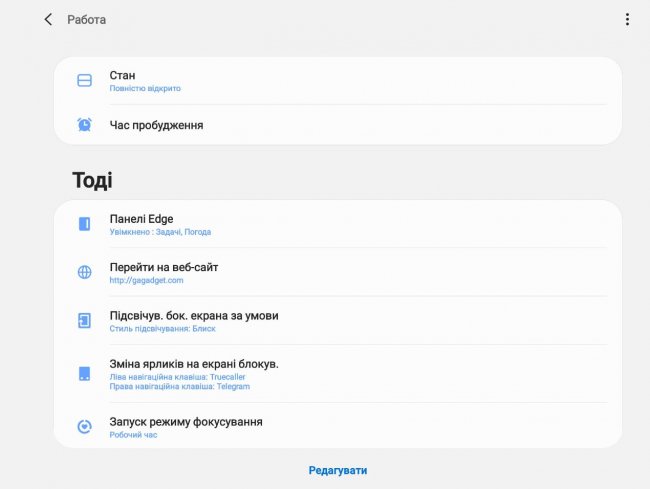Click the lock screen shortcuts icon
The image size is (650, 489).
[85, 374]
